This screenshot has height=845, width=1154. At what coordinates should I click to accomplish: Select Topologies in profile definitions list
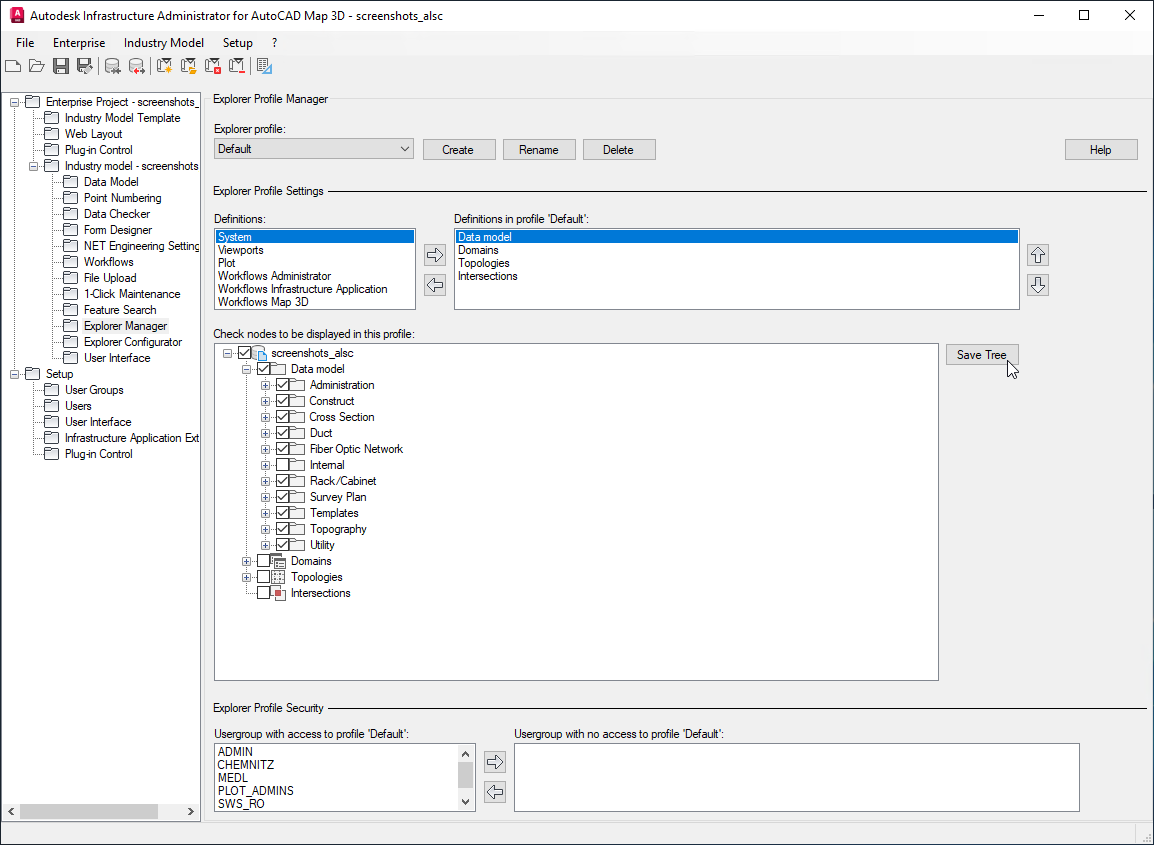tap(737, 263)
